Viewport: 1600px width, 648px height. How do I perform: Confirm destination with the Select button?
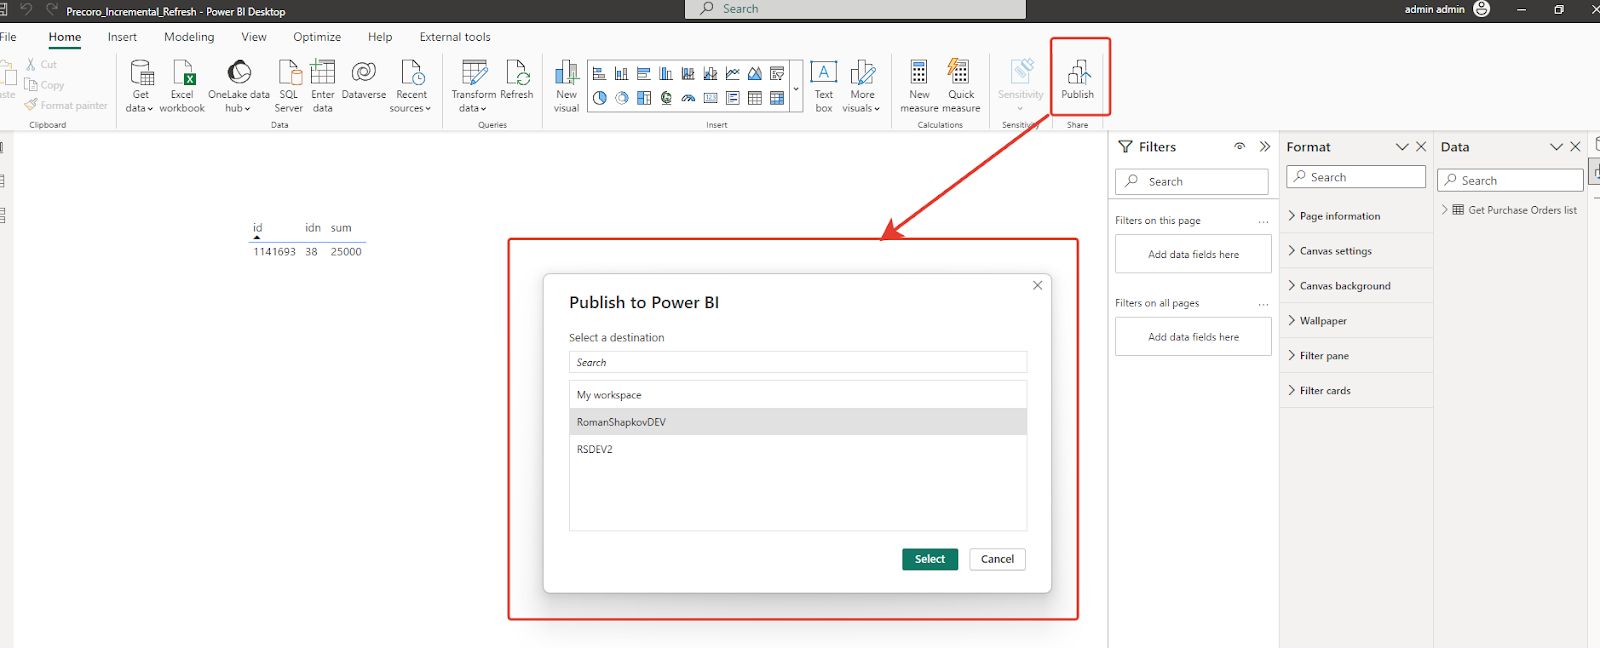[930, 559]
